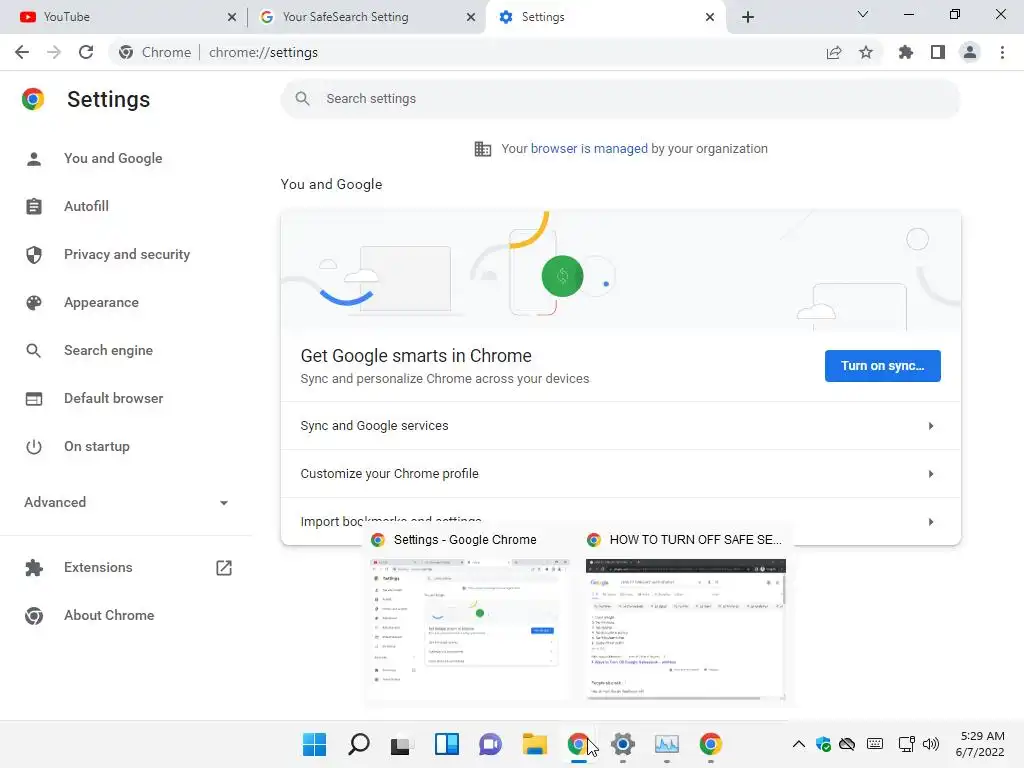Open the Windows Start button
This screenshot has width=1024, height=768.
pos(314,744)
